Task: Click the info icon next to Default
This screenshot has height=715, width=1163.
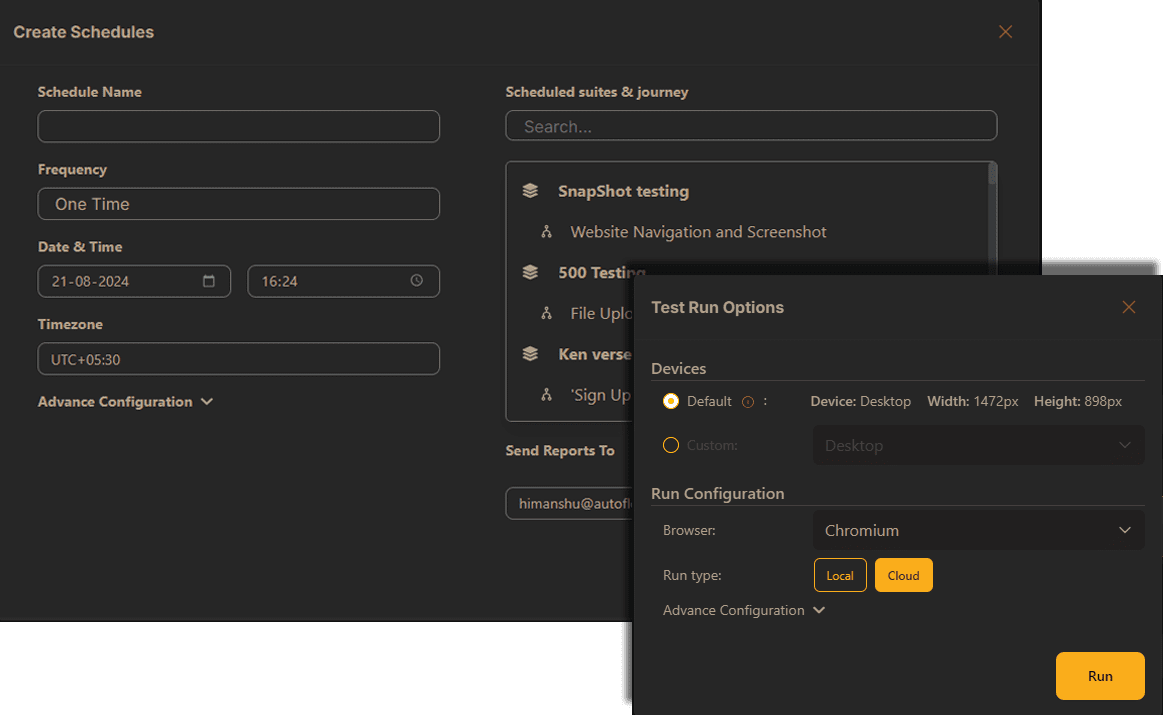Action: [748, 402]
